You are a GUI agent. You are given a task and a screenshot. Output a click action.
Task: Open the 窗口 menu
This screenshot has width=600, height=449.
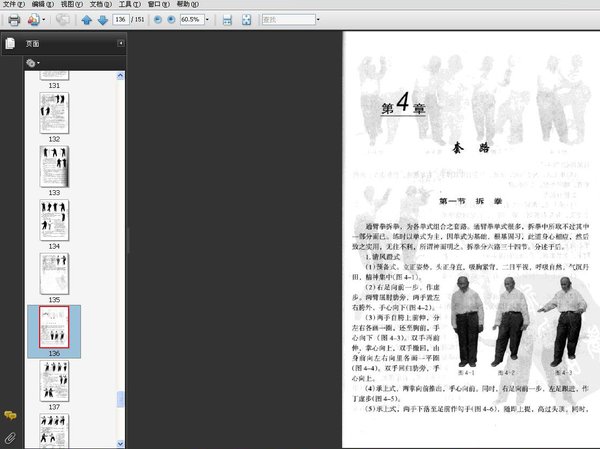[x=158, y=4]
